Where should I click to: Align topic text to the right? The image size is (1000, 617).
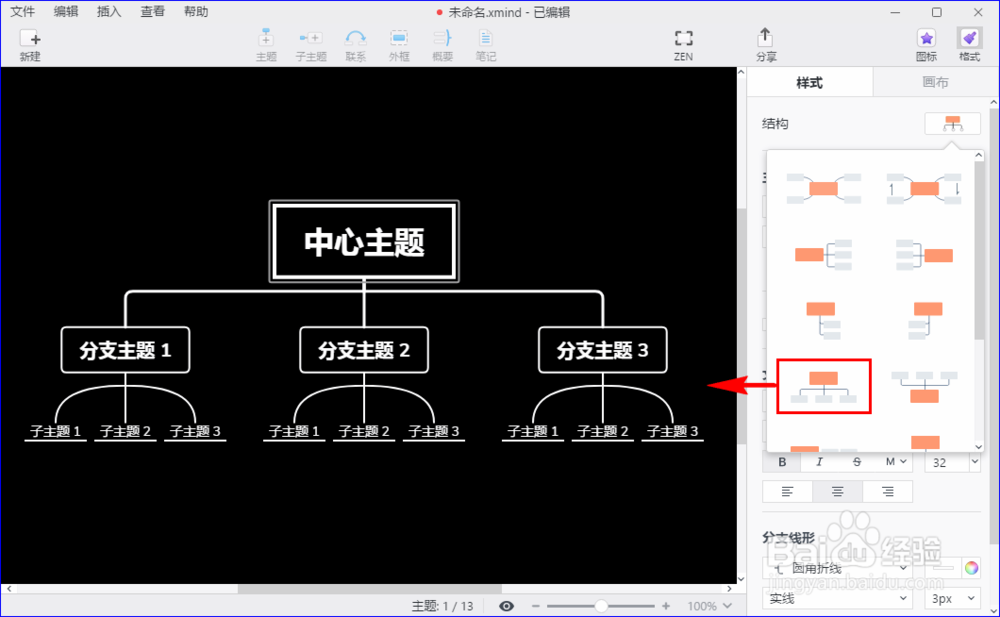[887, 491]
